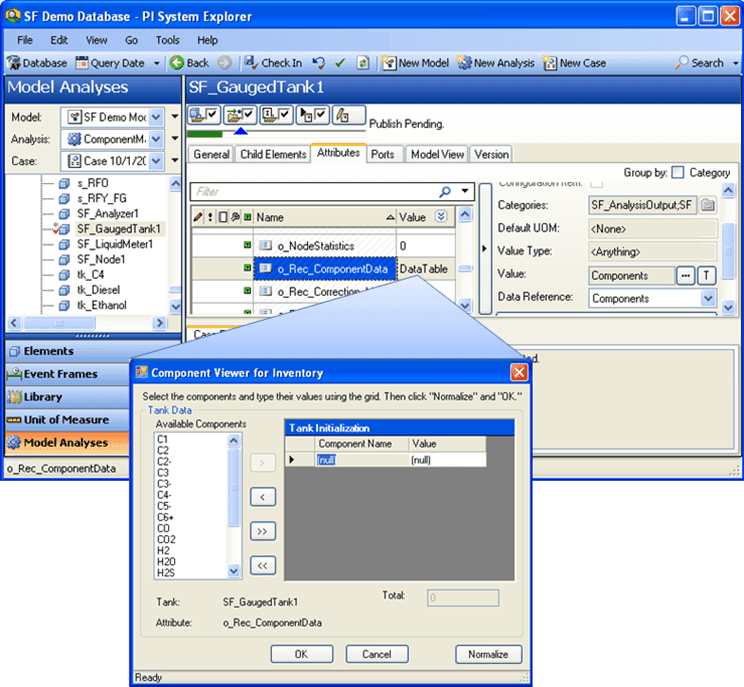Open the Database toolbar button
The width and height of the screenshot is (744, 687).
click(x=37, y=63)
